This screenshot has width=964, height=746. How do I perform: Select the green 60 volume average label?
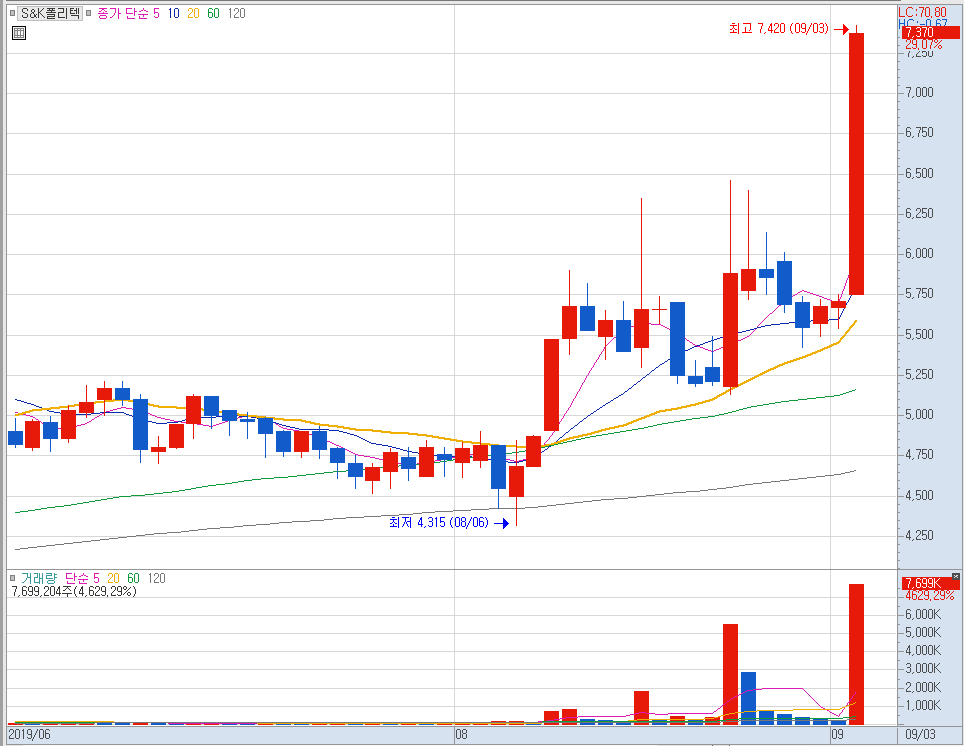tap(133, 578)
